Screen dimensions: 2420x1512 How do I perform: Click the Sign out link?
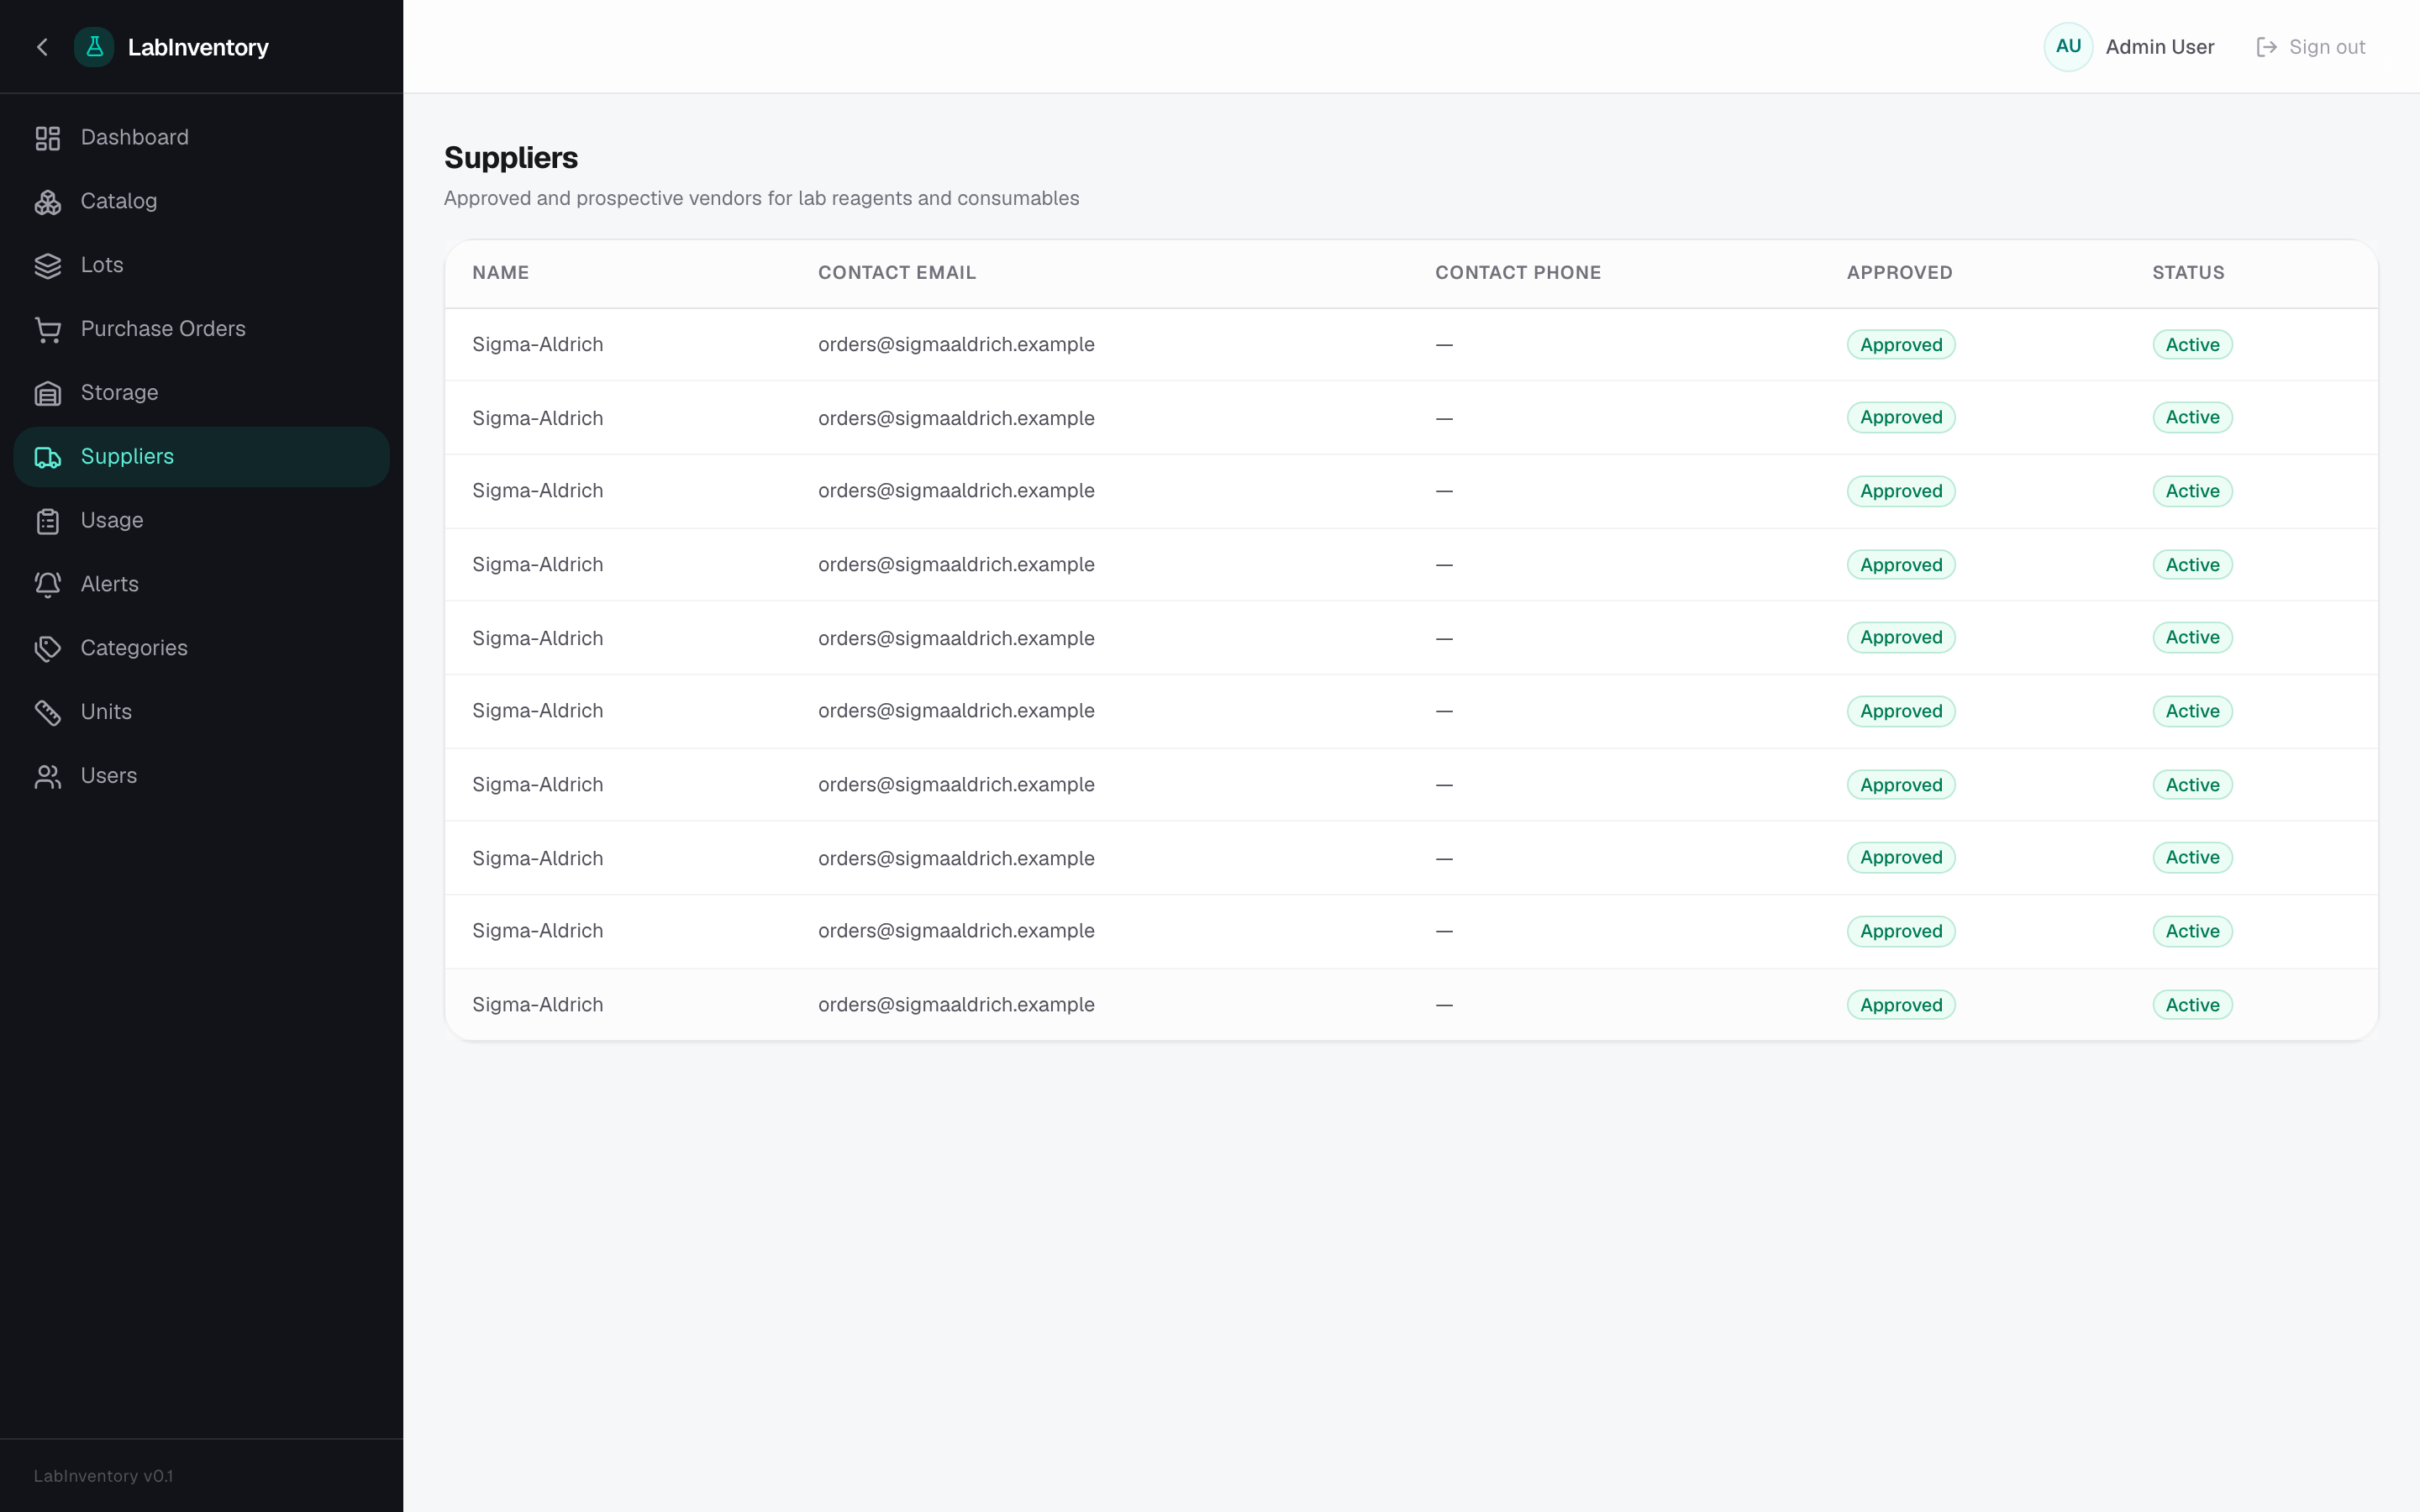click(x=2311, y=47)
